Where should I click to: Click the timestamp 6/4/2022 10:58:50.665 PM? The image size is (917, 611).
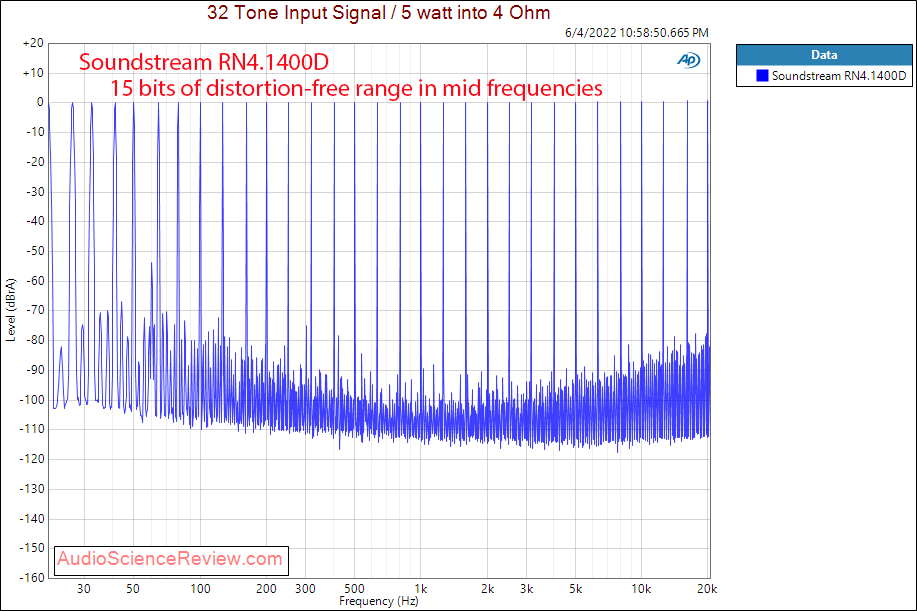tap(636, 33)
